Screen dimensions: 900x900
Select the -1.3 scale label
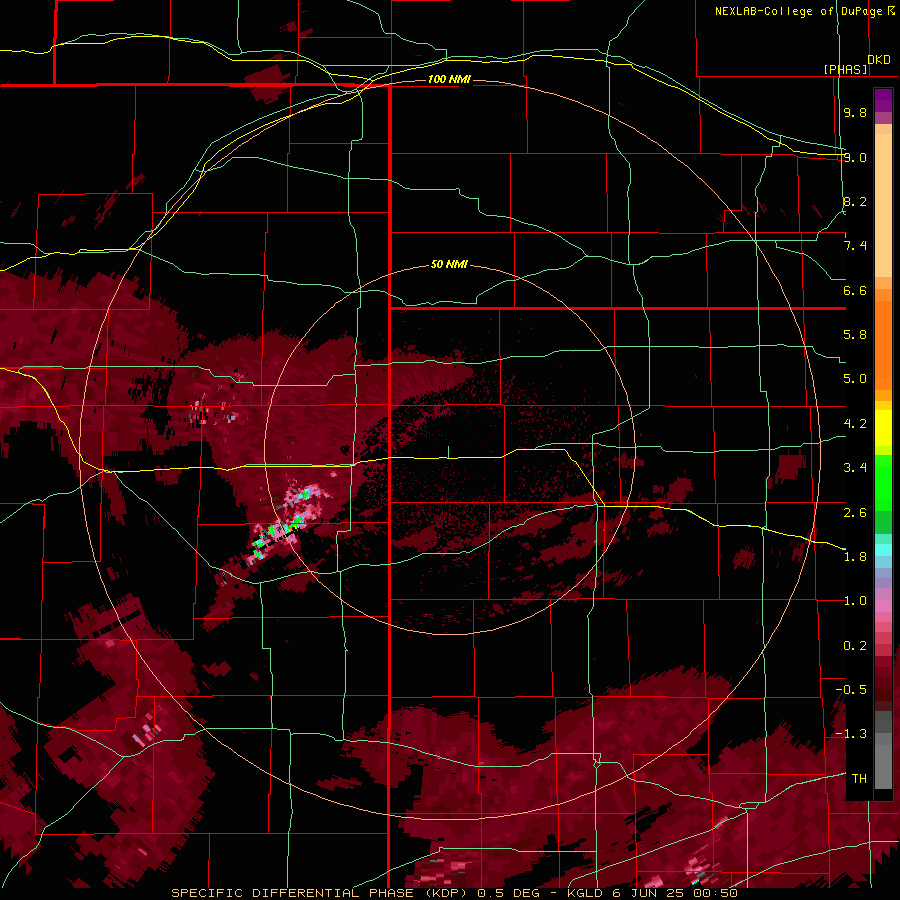coord(851,734)
